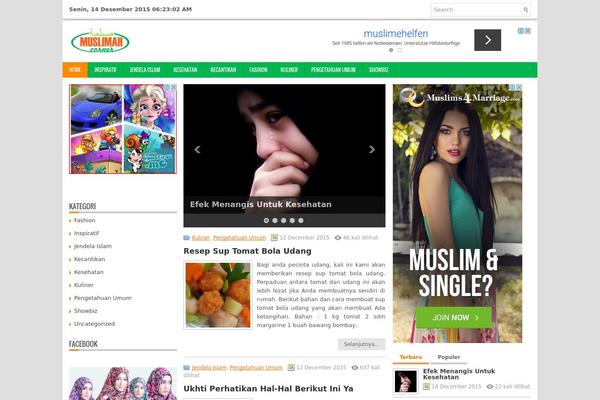
Task: Open the Efek Menangis Untuk Kesehatan slide title
Action: [261, 204]
